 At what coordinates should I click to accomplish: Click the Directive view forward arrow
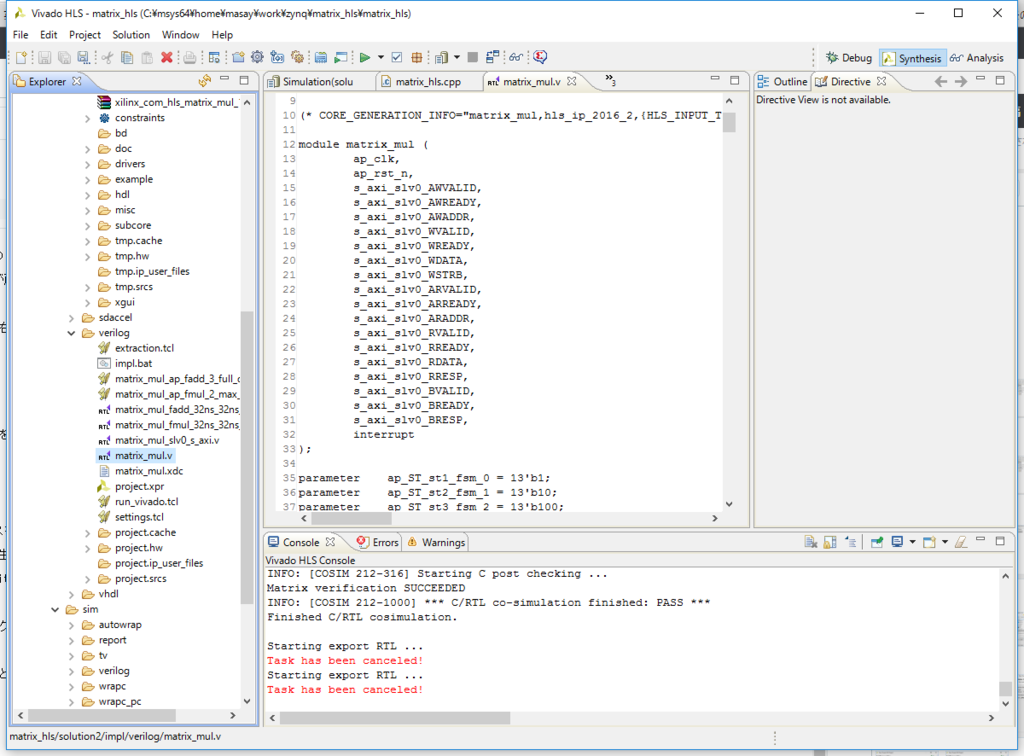[961, 81]
